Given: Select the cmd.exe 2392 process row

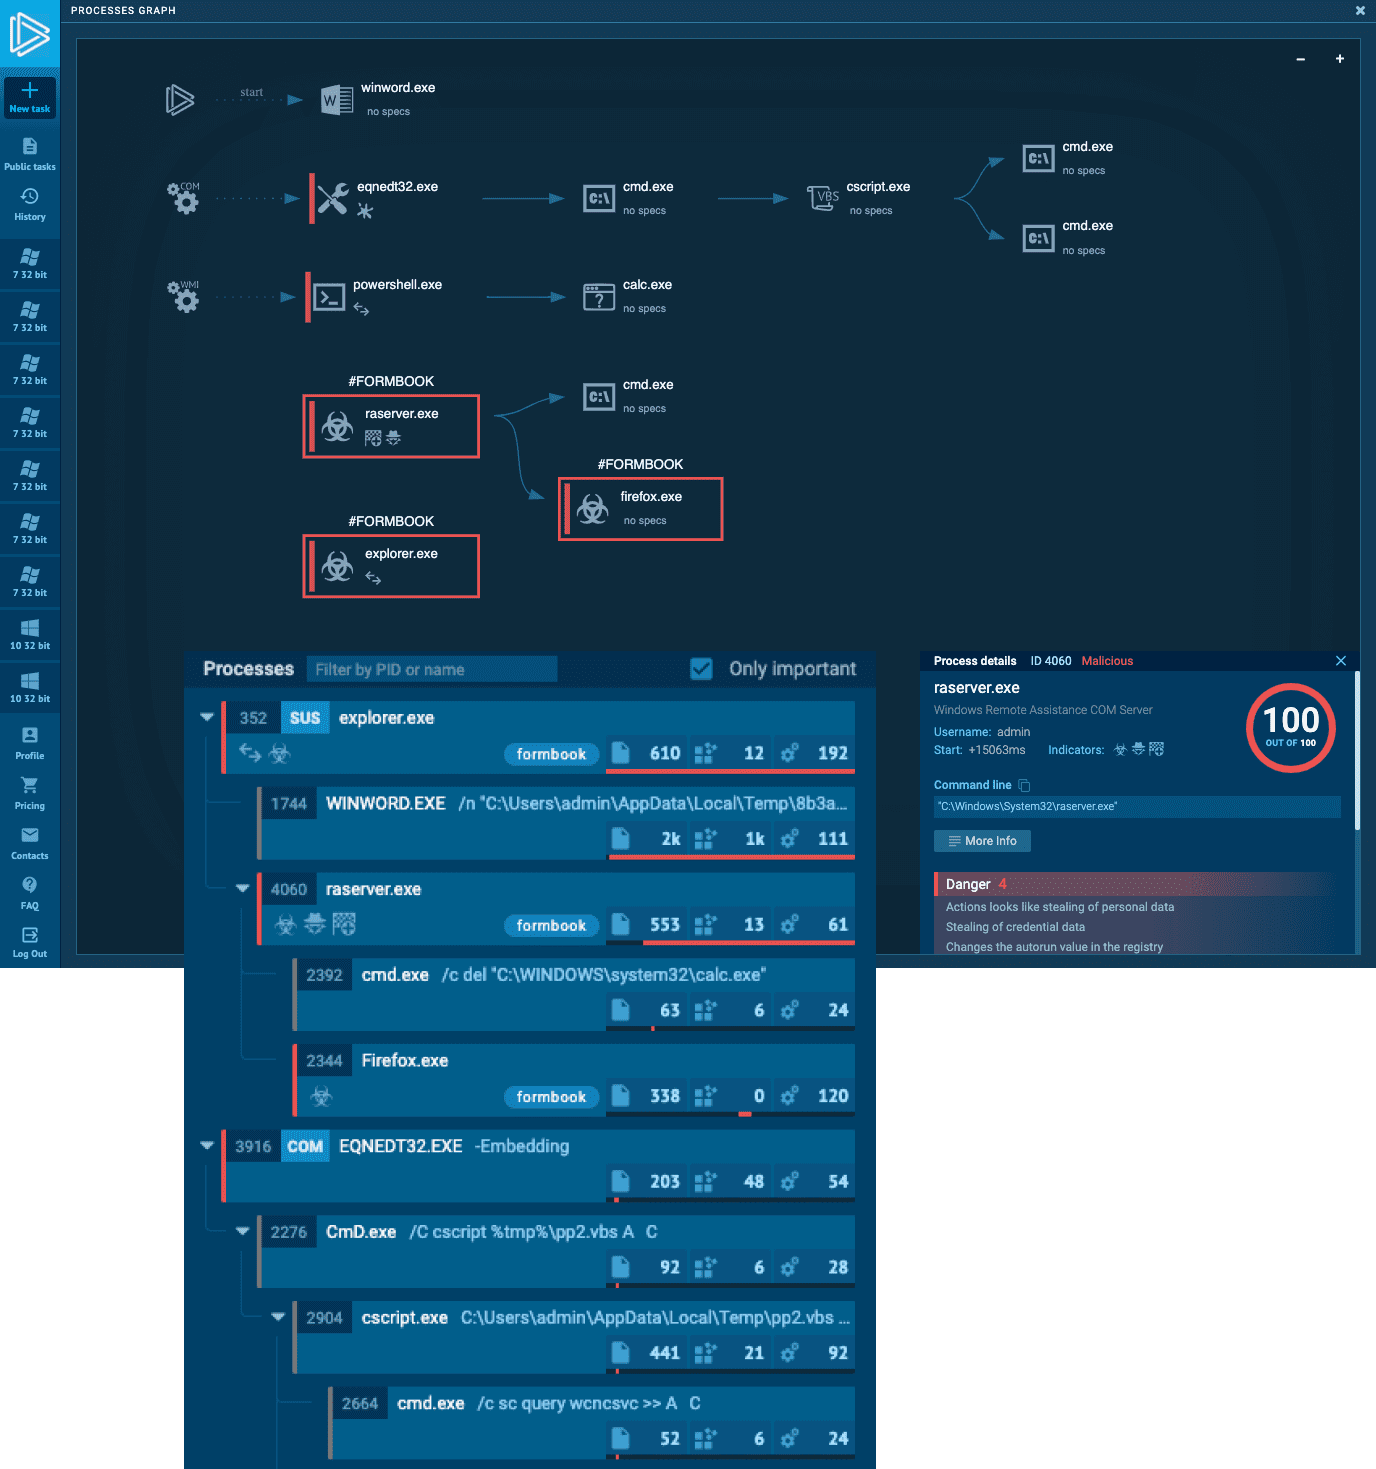Looking at the screenshot, I should click(x=574, y=994).
